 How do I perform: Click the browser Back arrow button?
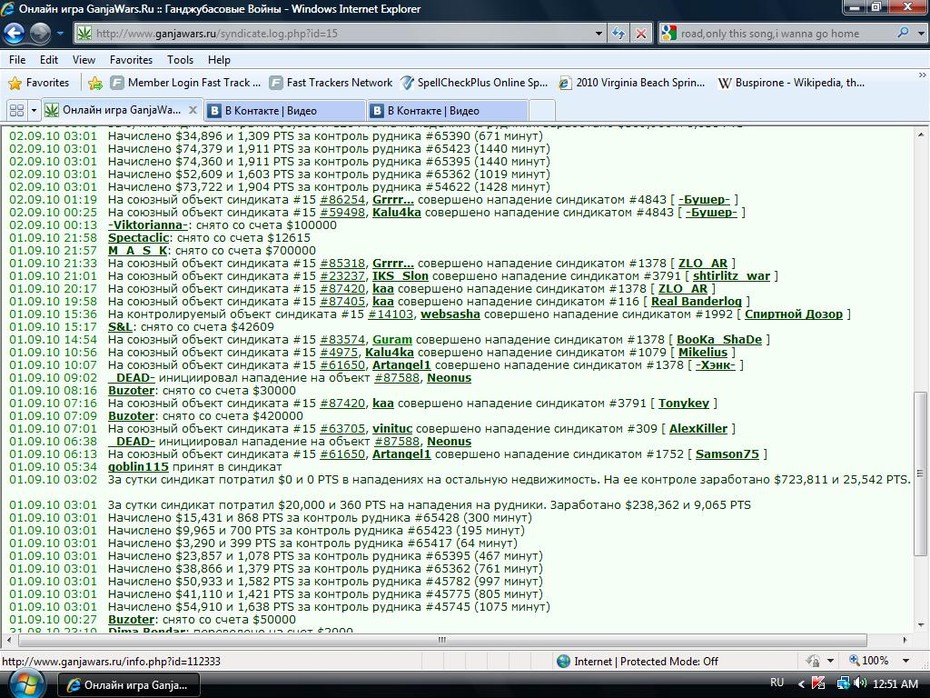click(x=14, y=33)
